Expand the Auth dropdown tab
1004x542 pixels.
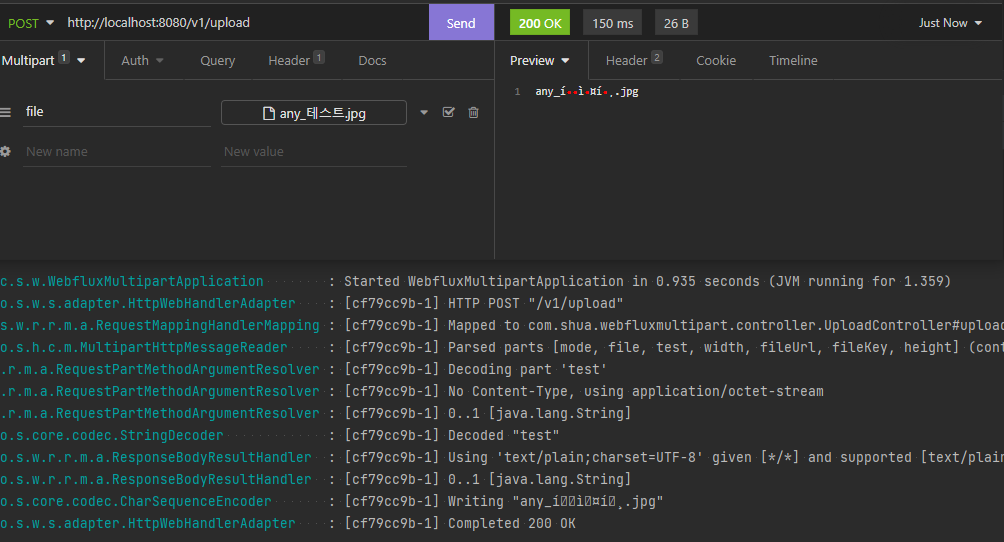click(x=142, y=60)
